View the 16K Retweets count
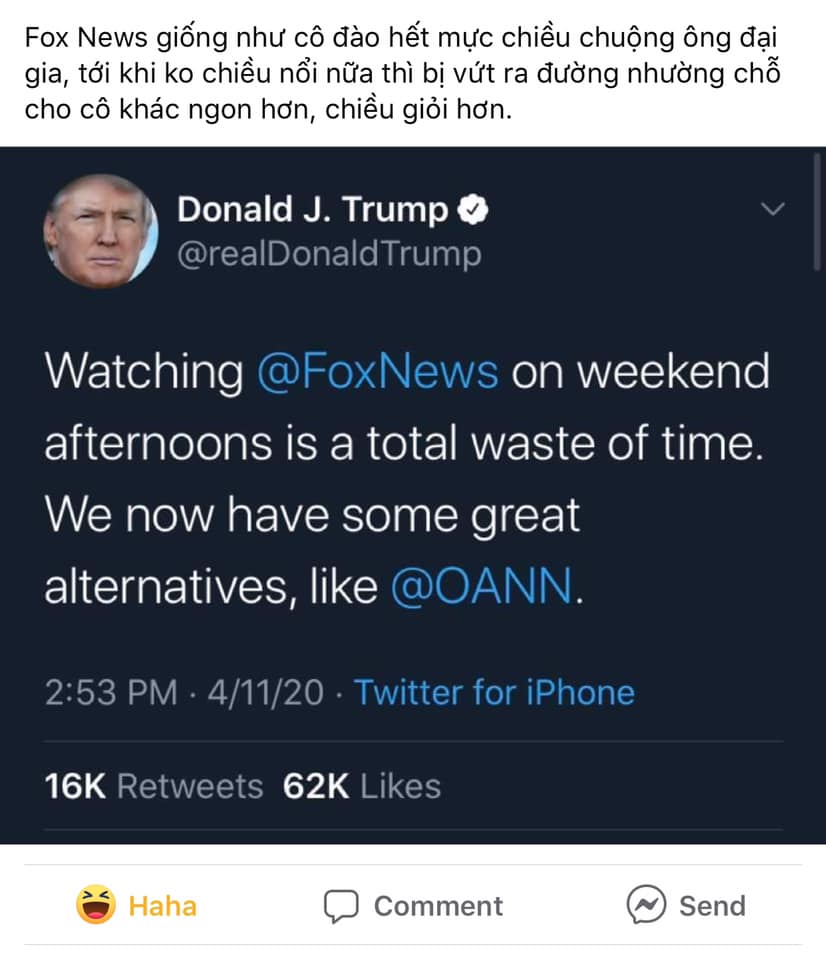This screenshot has width=826, height=960. click(154, 786)
